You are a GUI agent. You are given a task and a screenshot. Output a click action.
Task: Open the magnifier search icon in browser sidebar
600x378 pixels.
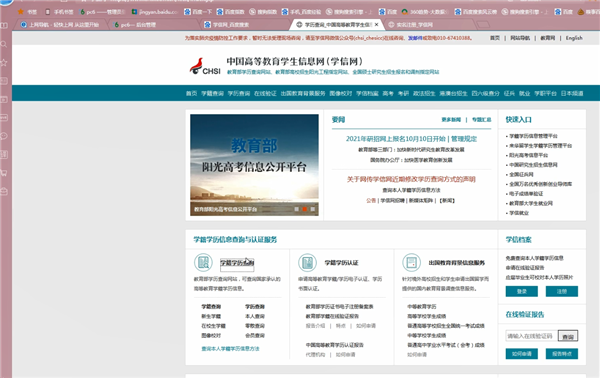pos(4,44)
